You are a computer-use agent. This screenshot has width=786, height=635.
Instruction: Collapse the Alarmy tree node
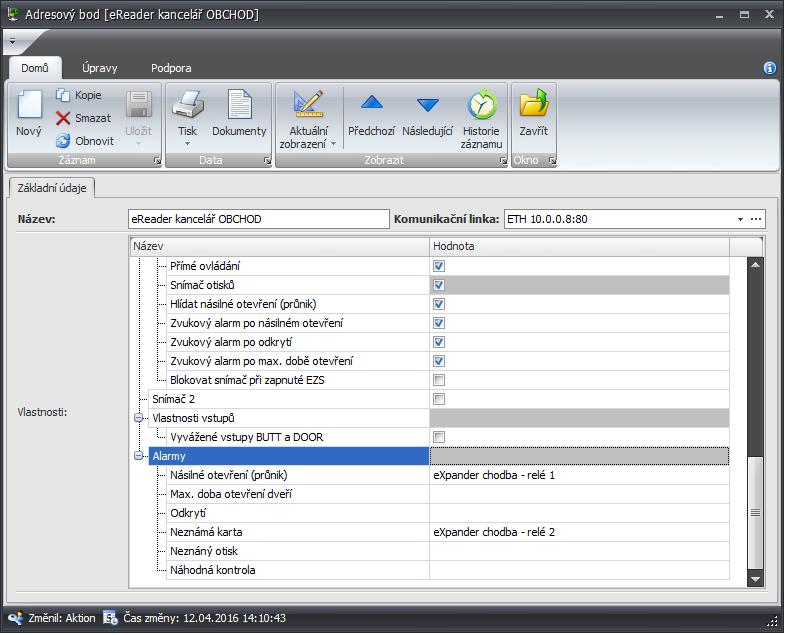tap(139, 456)
